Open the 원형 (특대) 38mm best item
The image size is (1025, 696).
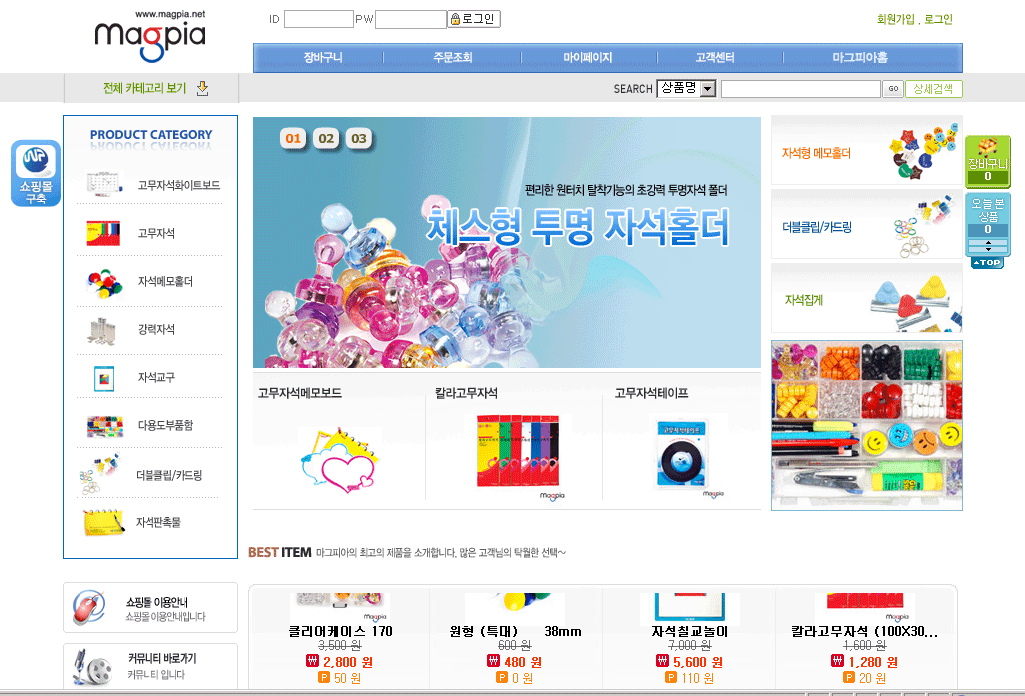click(x=515, y=631)
